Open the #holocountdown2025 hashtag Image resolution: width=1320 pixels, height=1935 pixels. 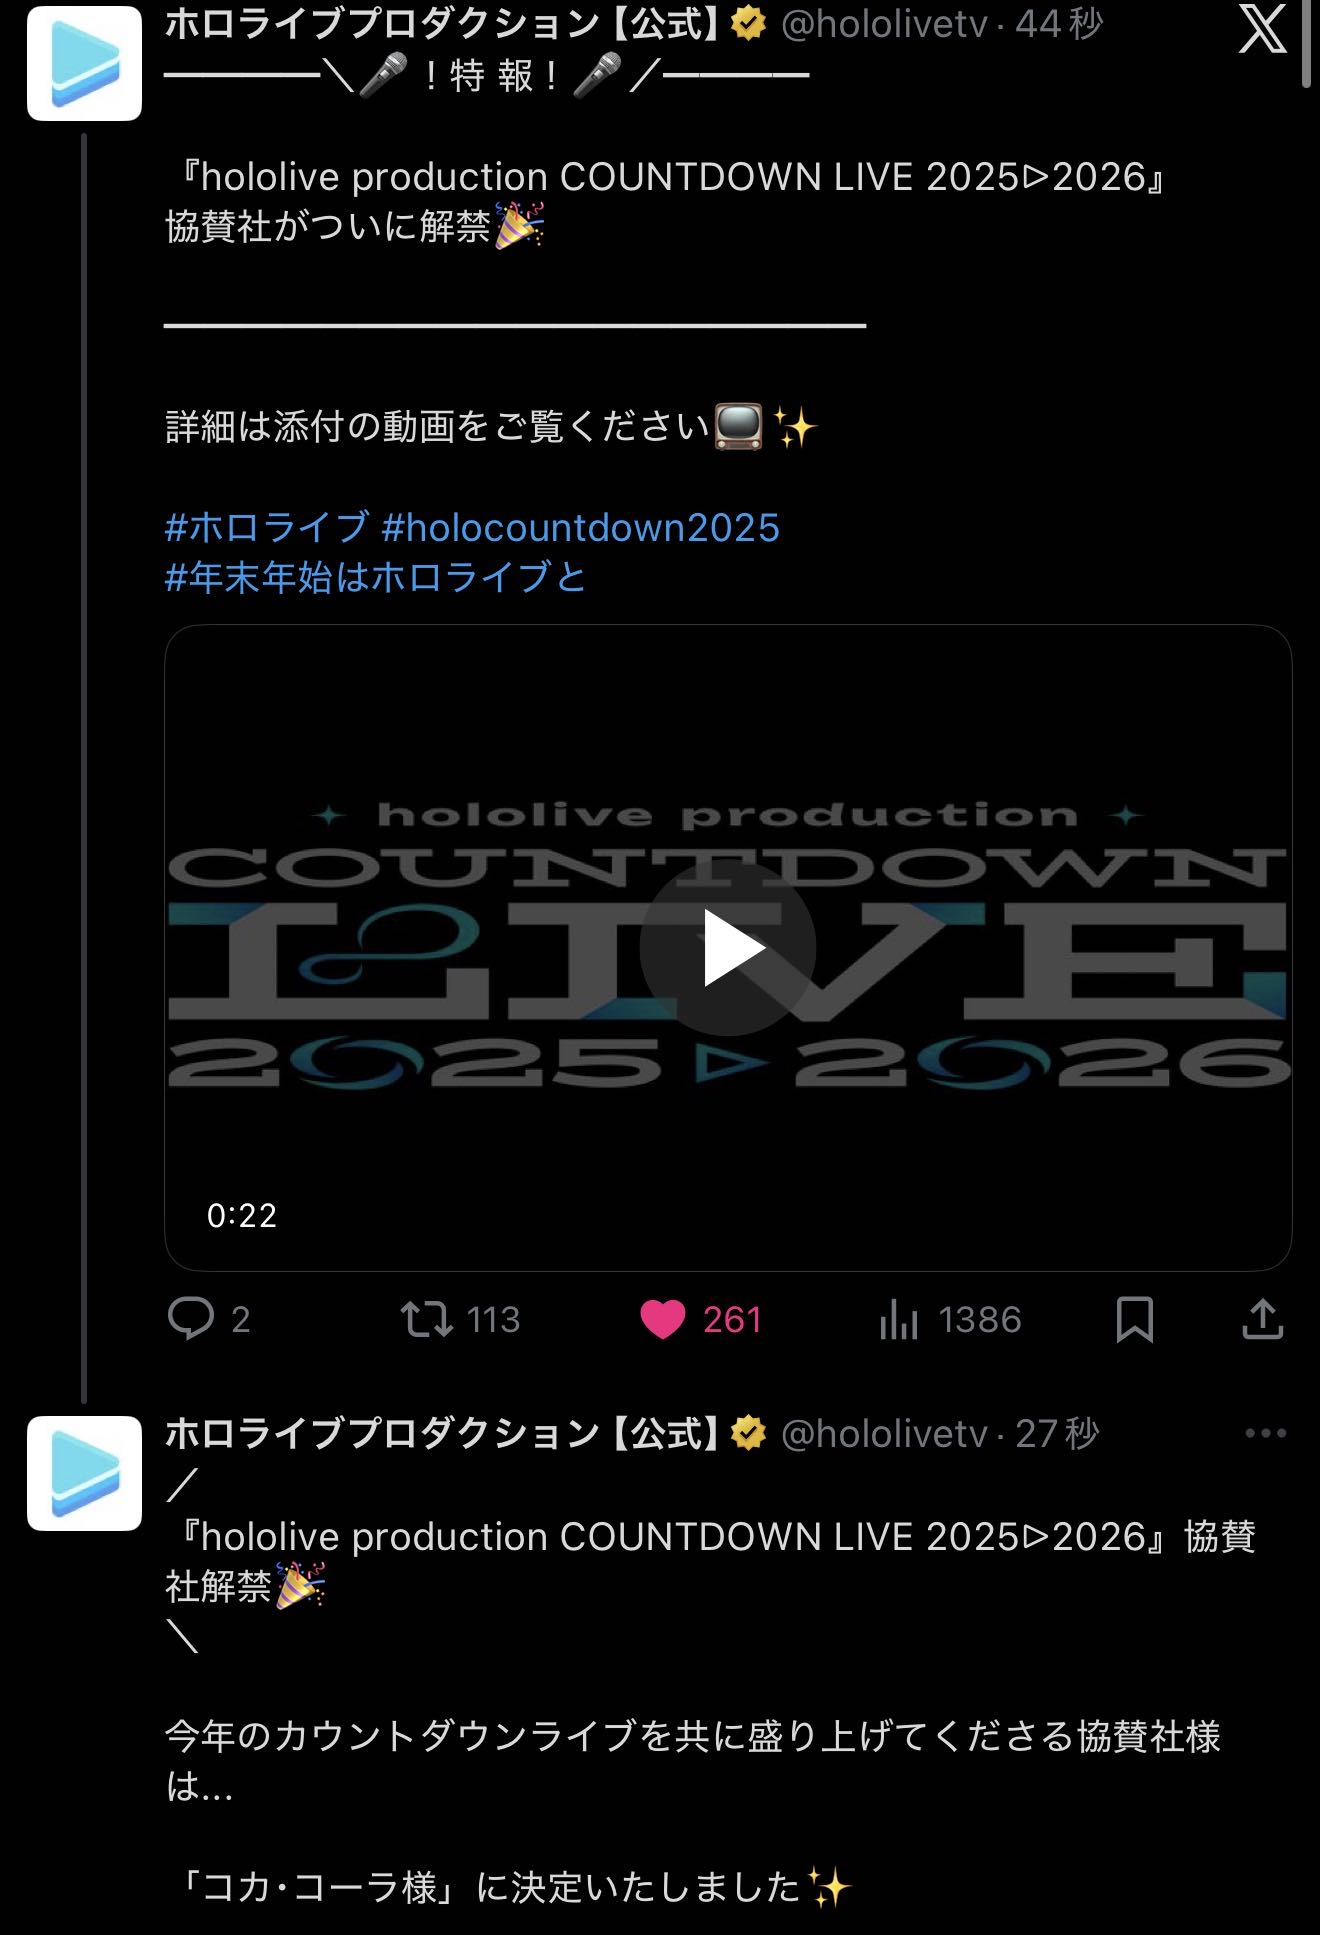click(x=580, y=527)
